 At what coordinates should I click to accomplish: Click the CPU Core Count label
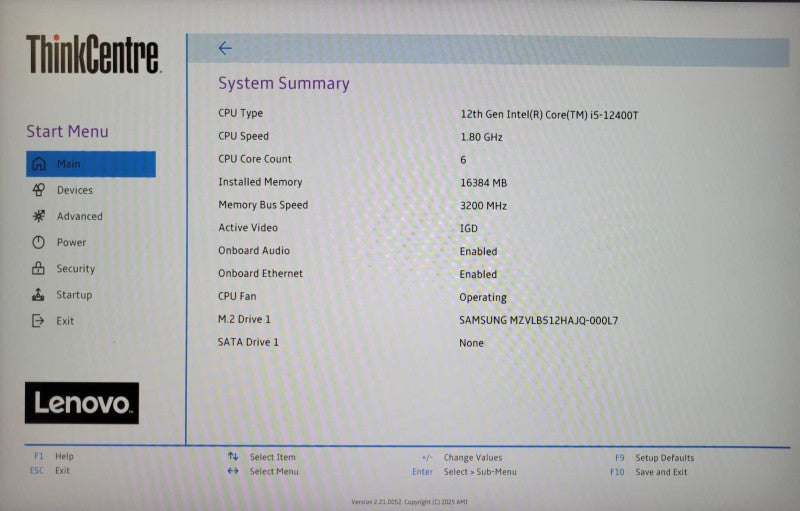(255, 159)
